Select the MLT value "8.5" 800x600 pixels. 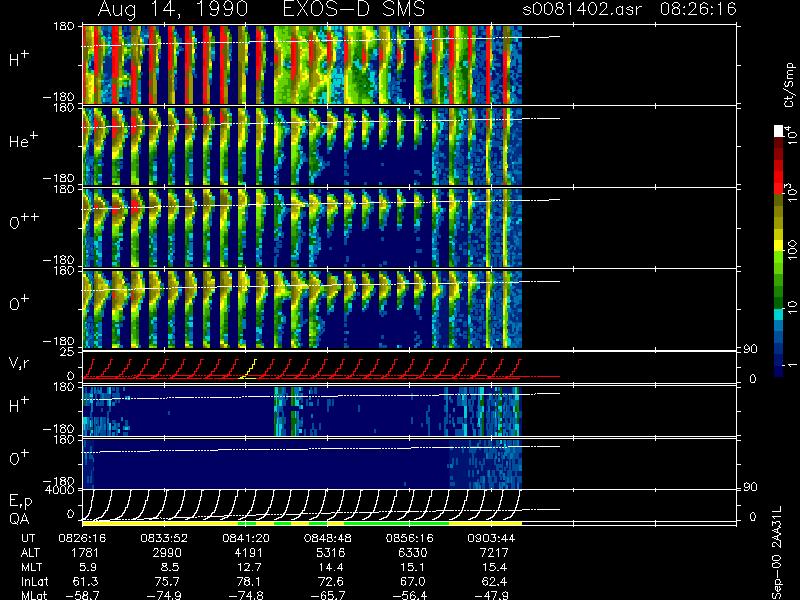pos(170,567)
